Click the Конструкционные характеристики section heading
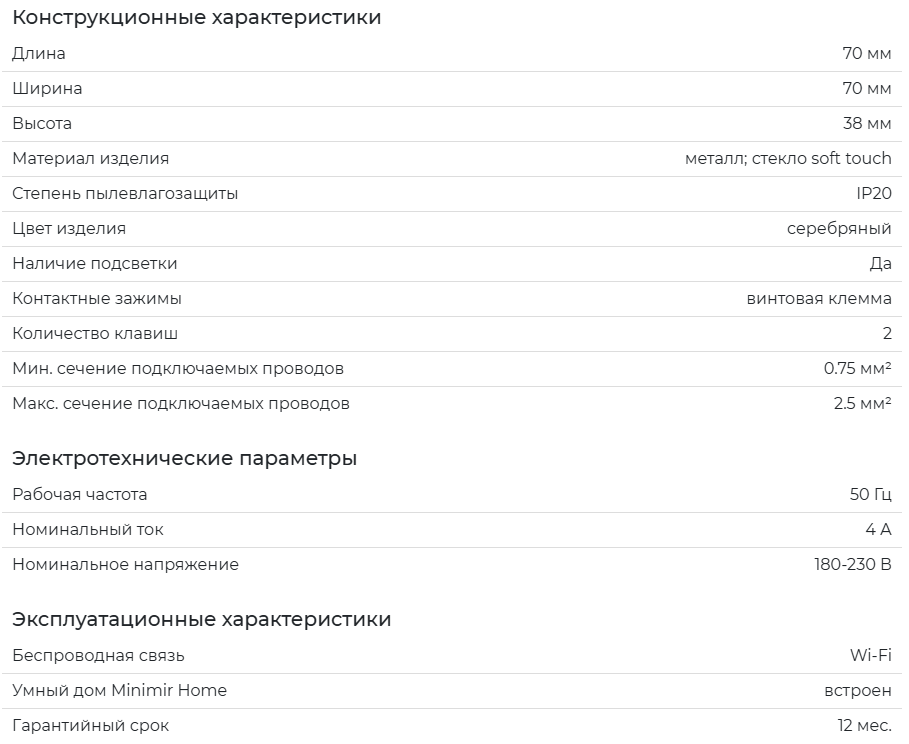The image size is (909, 744). (197, 17)
